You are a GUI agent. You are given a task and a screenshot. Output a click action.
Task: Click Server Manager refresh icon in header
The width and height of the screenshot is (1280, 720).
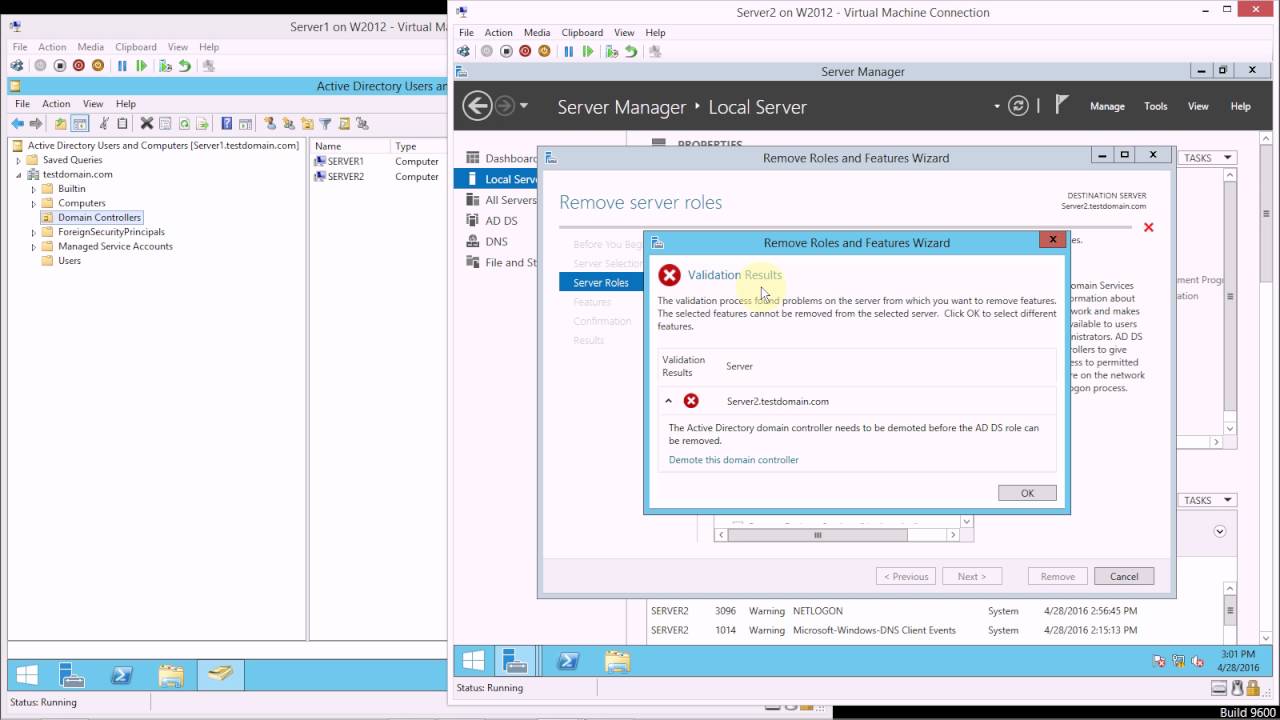(1018, 106)
